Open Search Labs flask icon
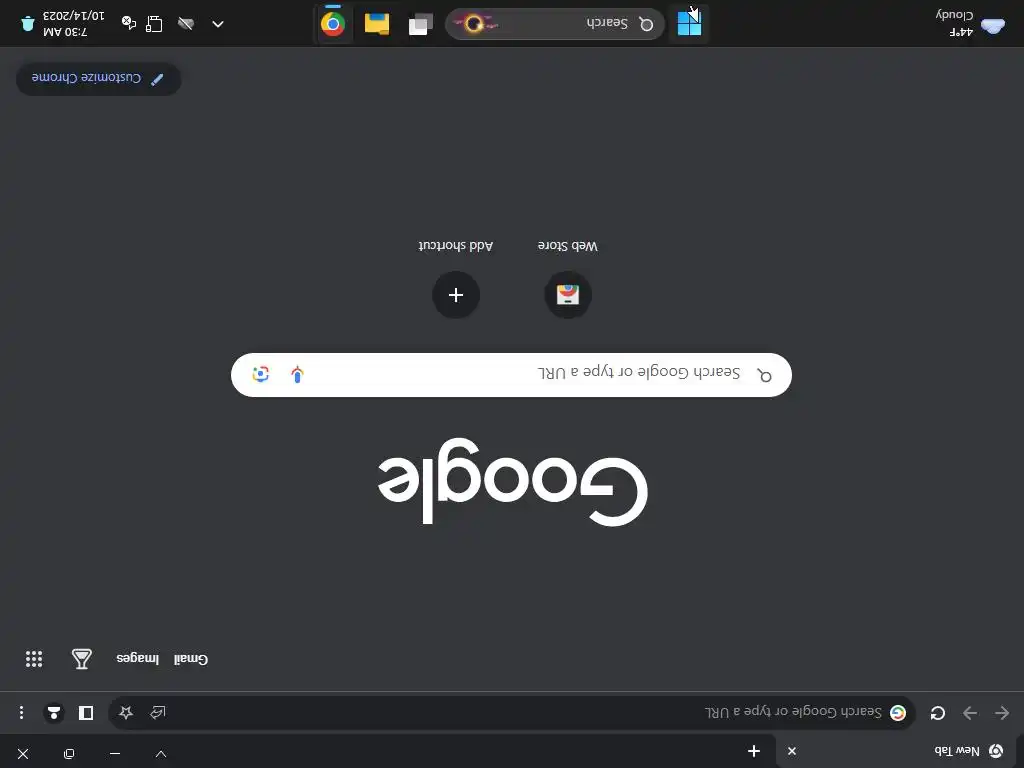This screenshot has height=768, width=1024. (x=82, y=658)
